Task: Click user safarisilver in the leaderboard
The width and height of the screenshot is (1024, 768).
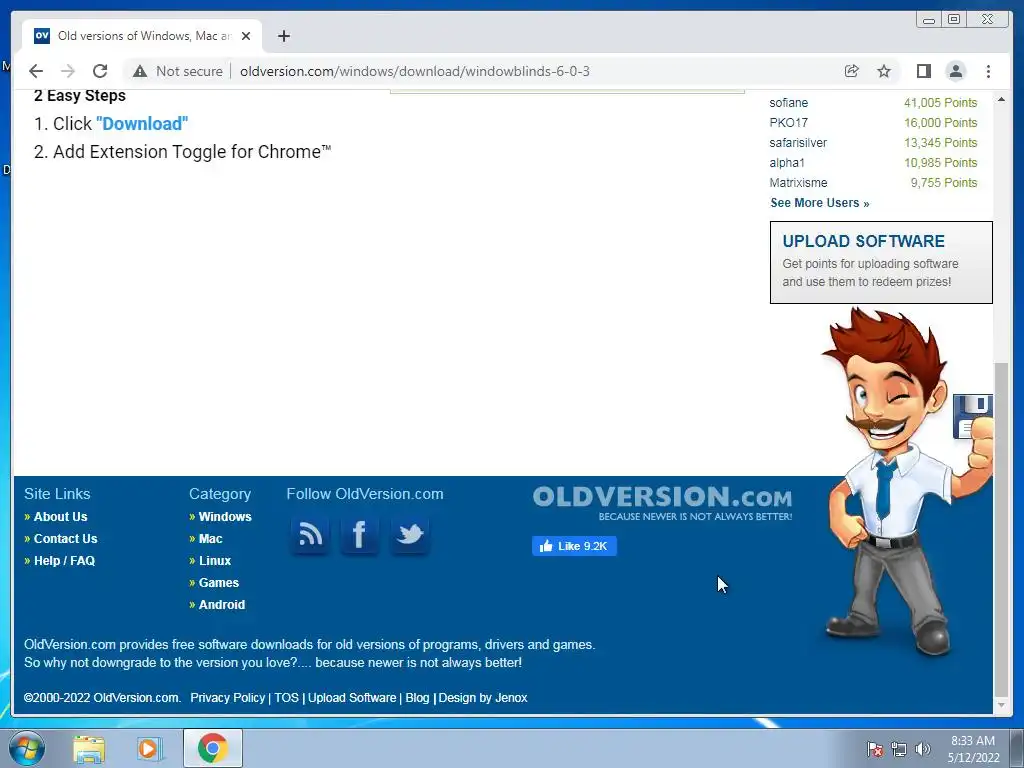Action: pos(798,143)
